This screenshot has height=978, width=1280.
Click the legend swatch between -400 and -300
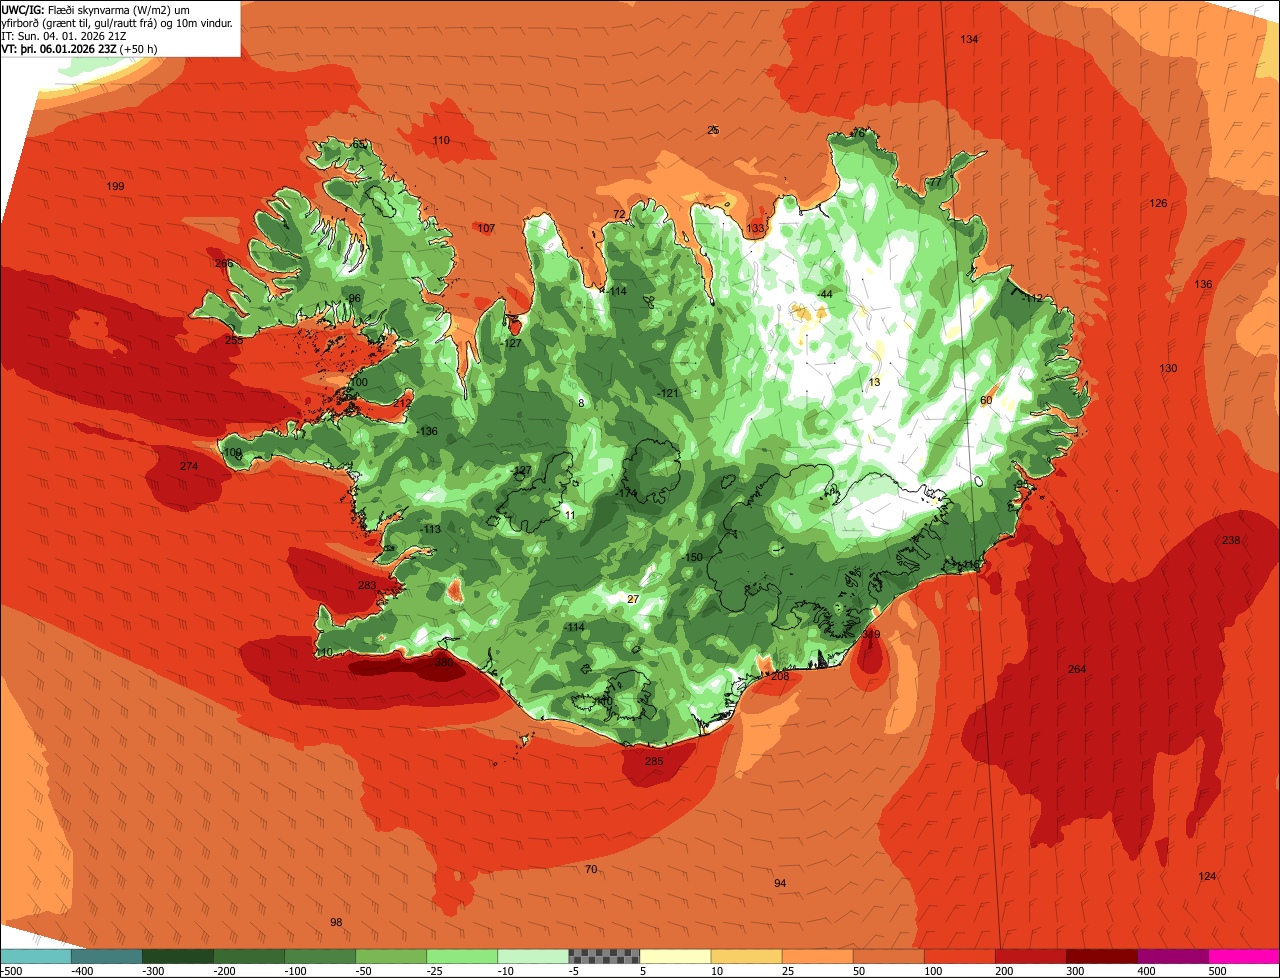point(106,956)
